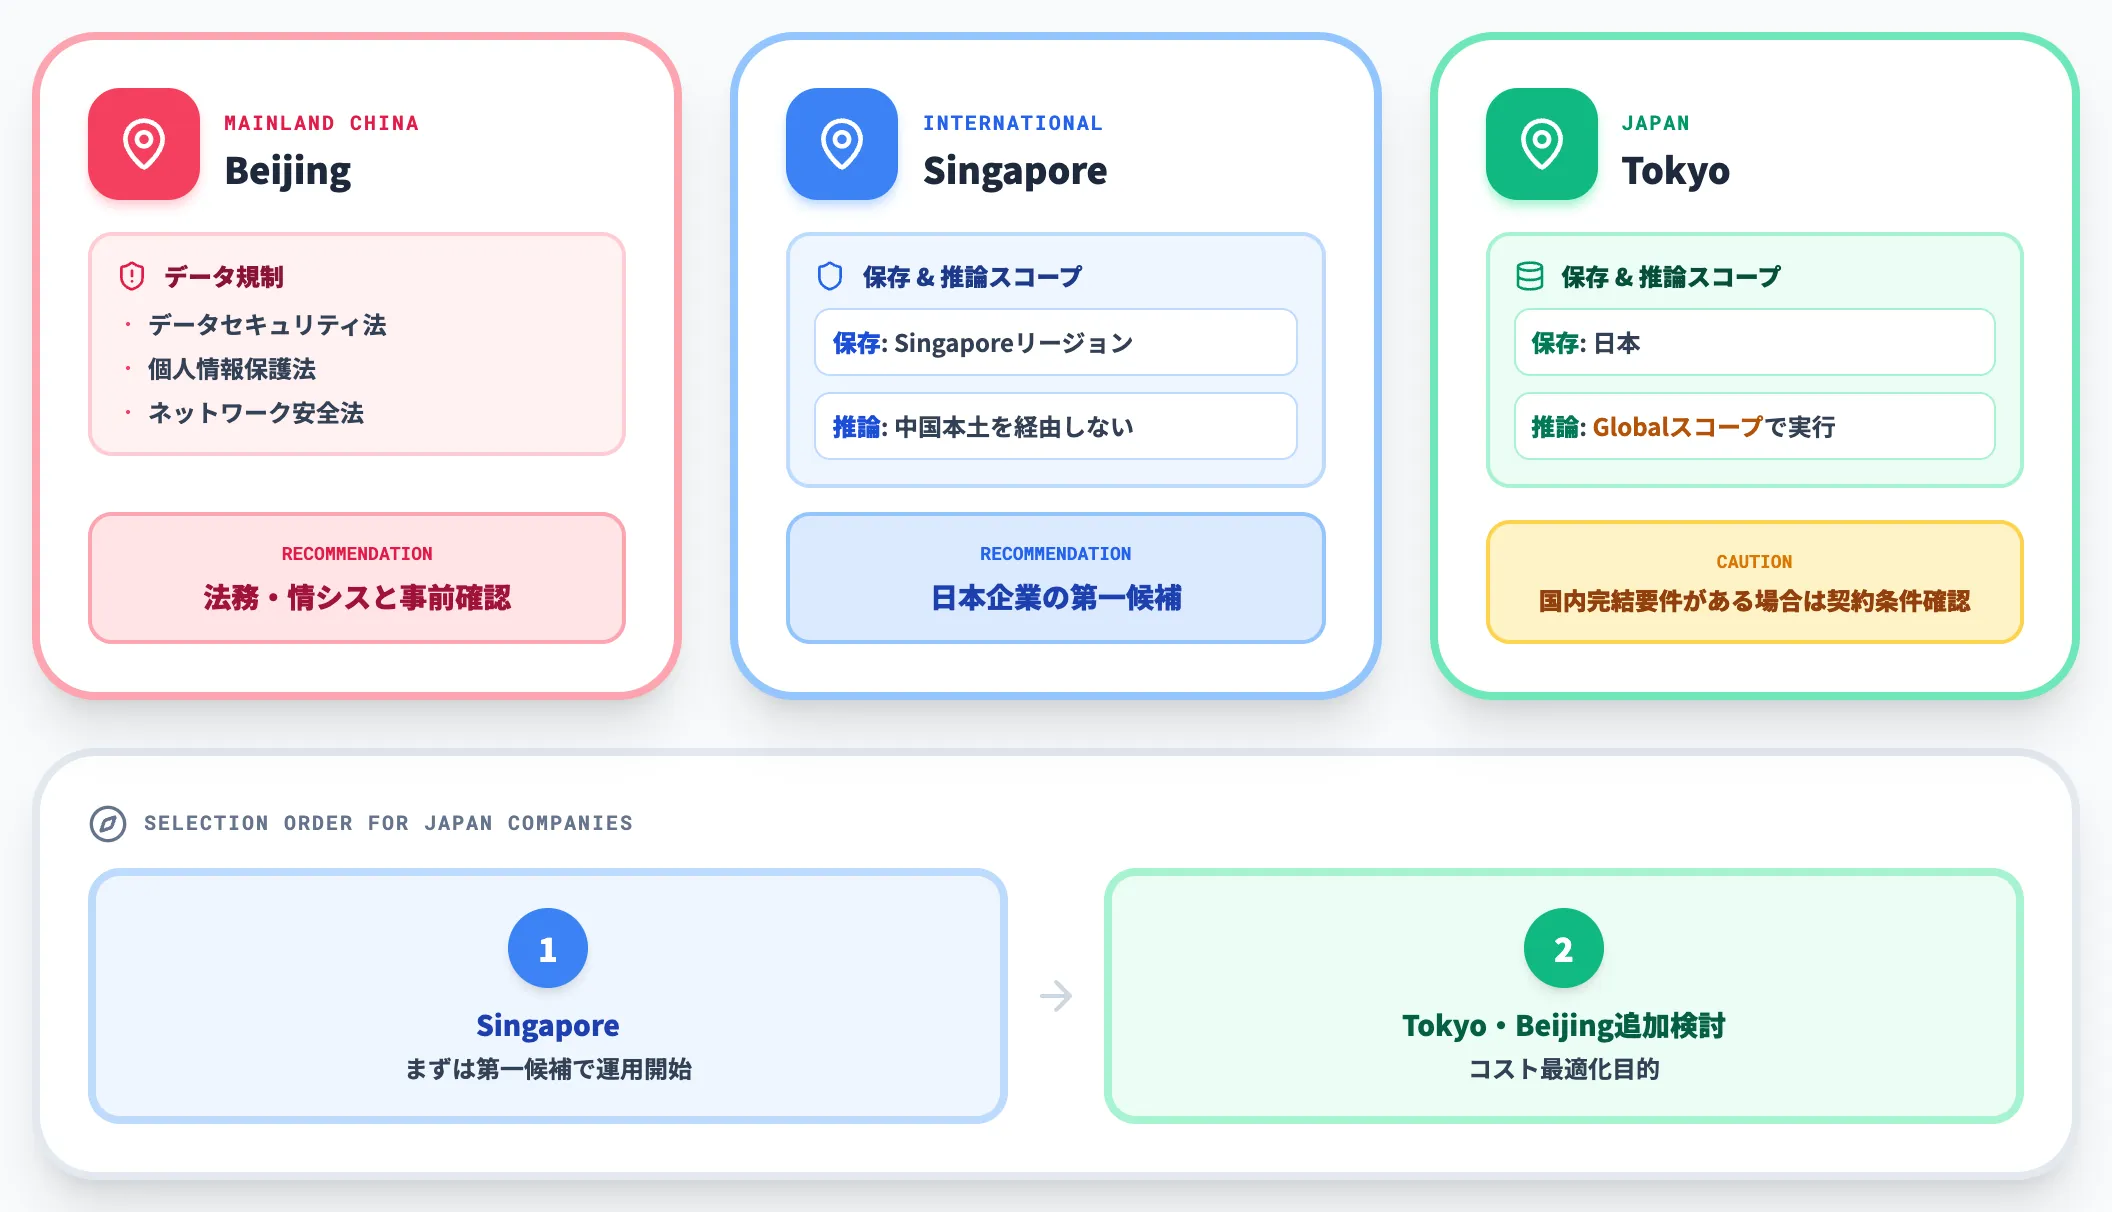Click the 推論: 中国本土を経由しない field
2112x1212 pixels.
pyautogui.click(x=1056, y=427)
